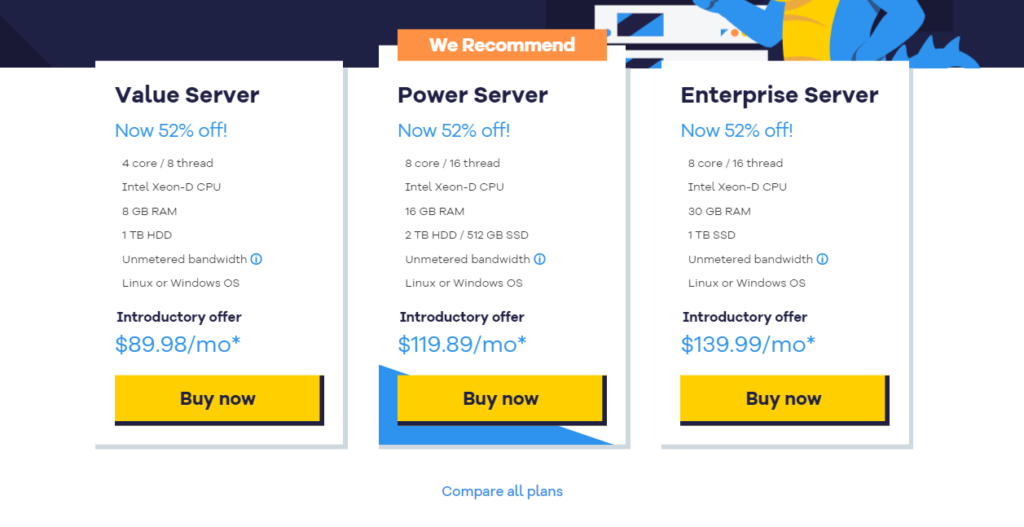The width and height of the screenshot is (1024, 527).
Task: Click the 30 GB RAM specification
Action: tap(719, 212)
